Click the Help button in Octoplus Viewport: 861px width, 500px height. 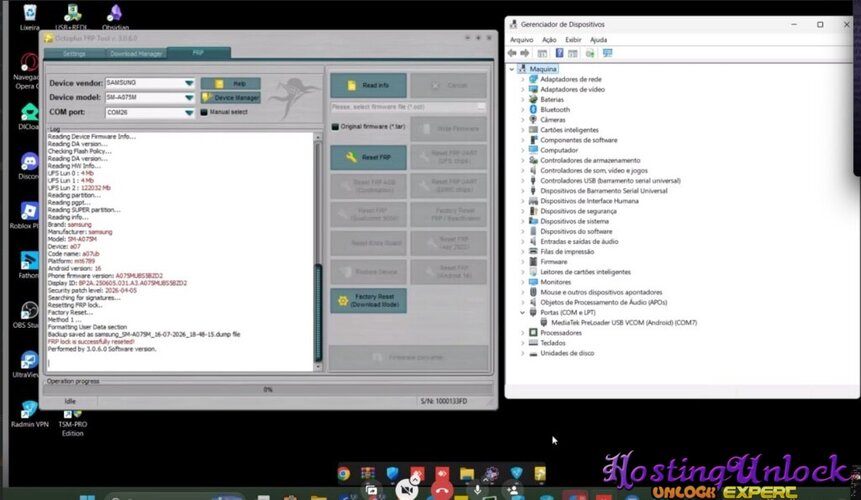pyautogui.click(x=231, y=83)
